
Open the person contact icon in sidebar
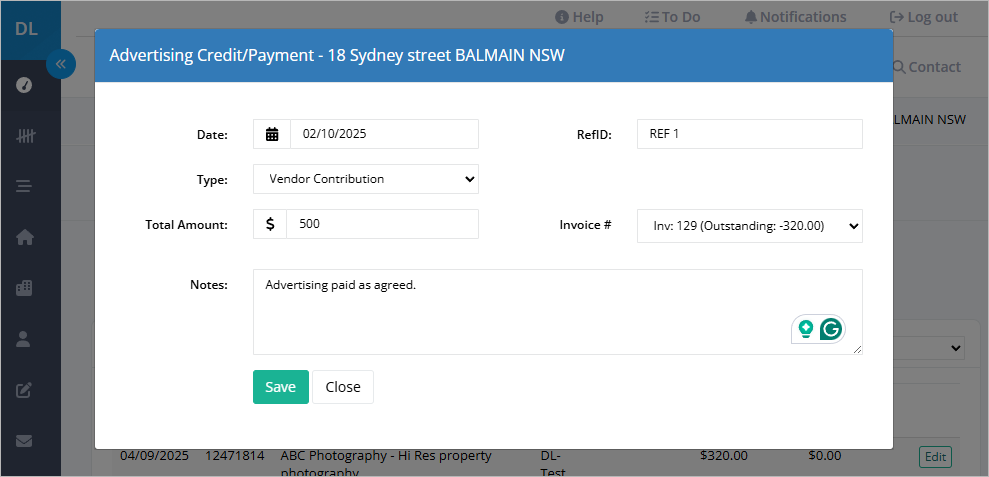[x=23, y=339]
